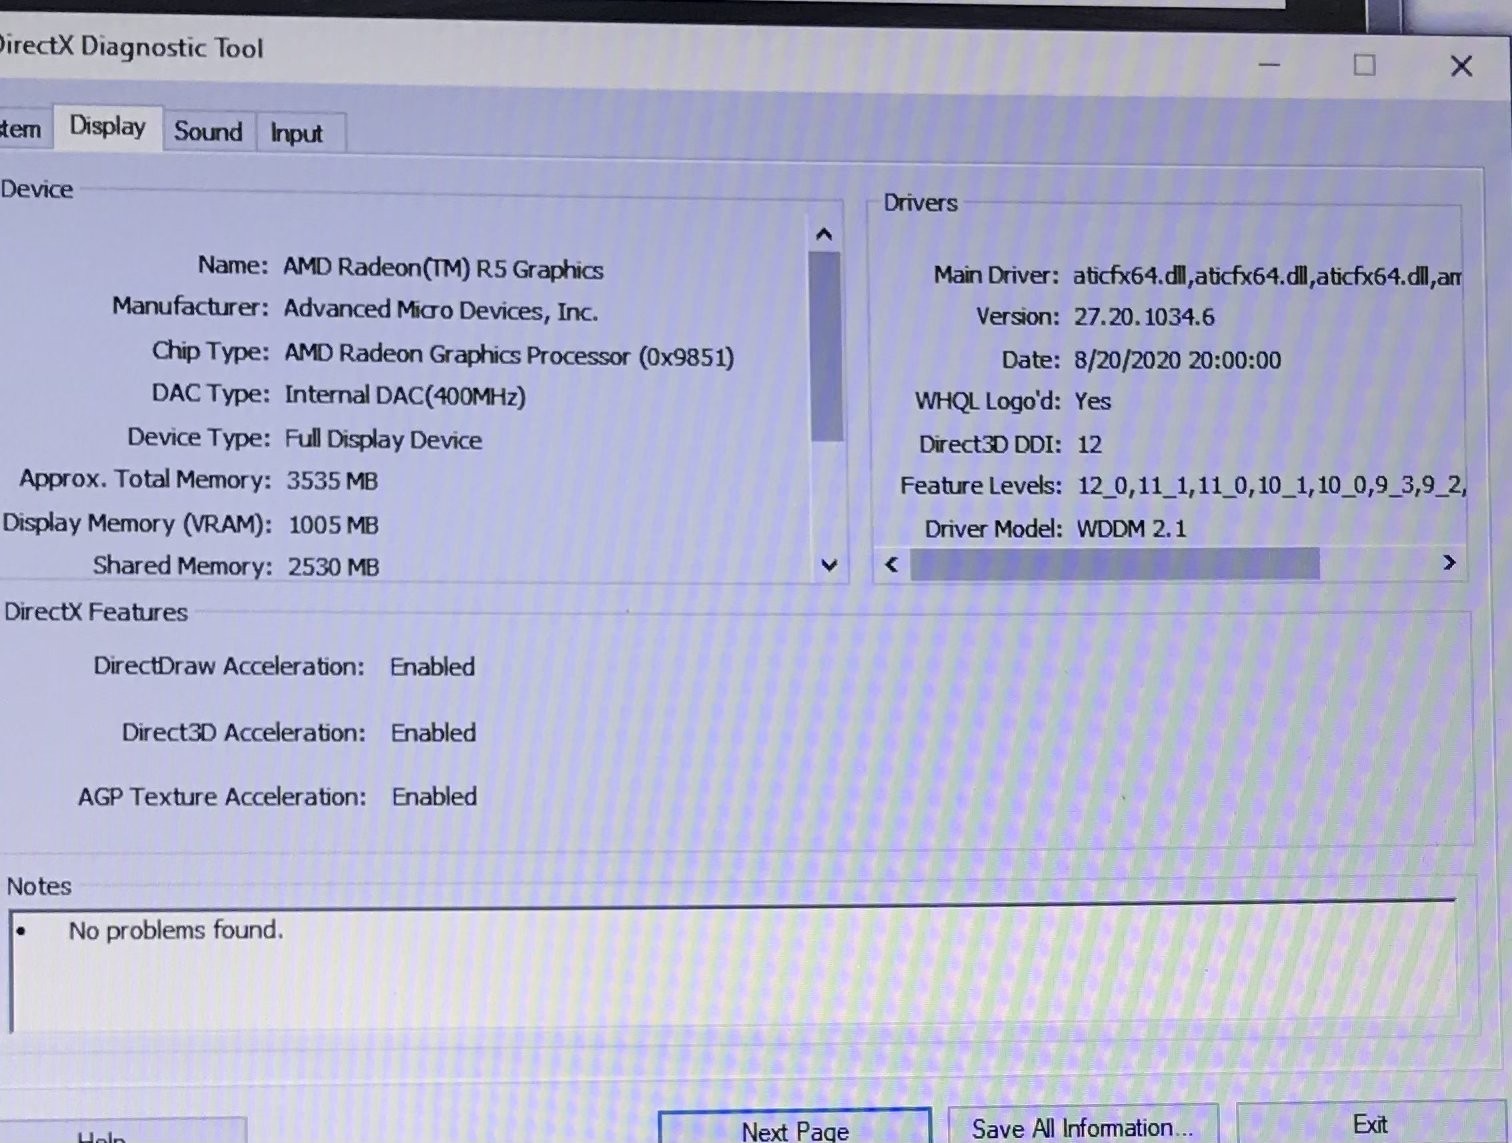Click the No problems found note
Viewport: 1512px width, 1143px height.
pyautogui.click(x=176, y=930)
